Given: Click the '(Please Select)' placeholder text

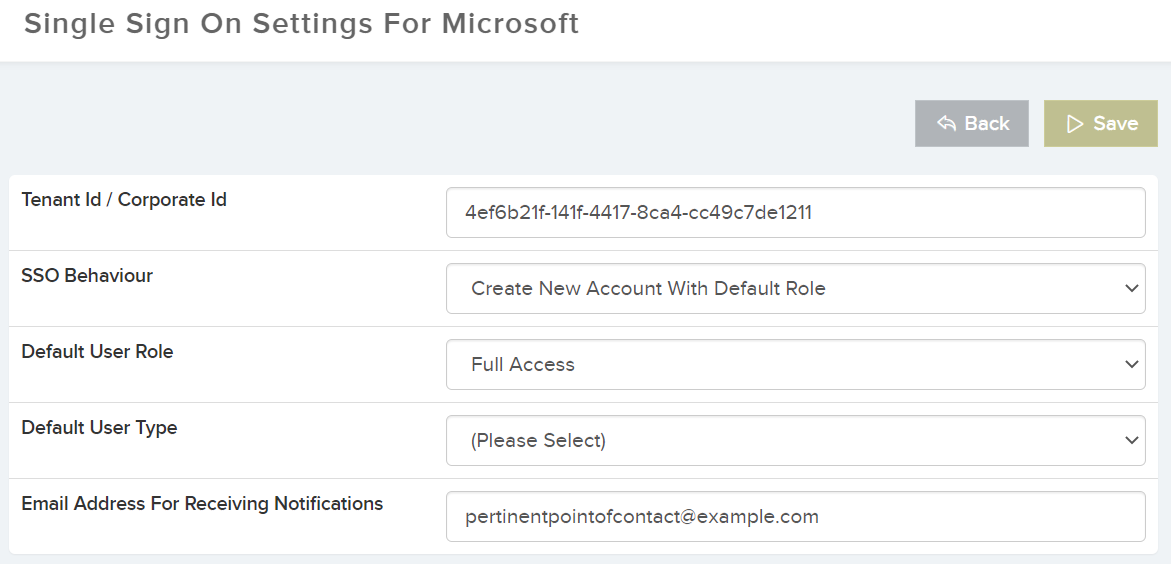Looking at the screenshot, I should coord(538,441).
